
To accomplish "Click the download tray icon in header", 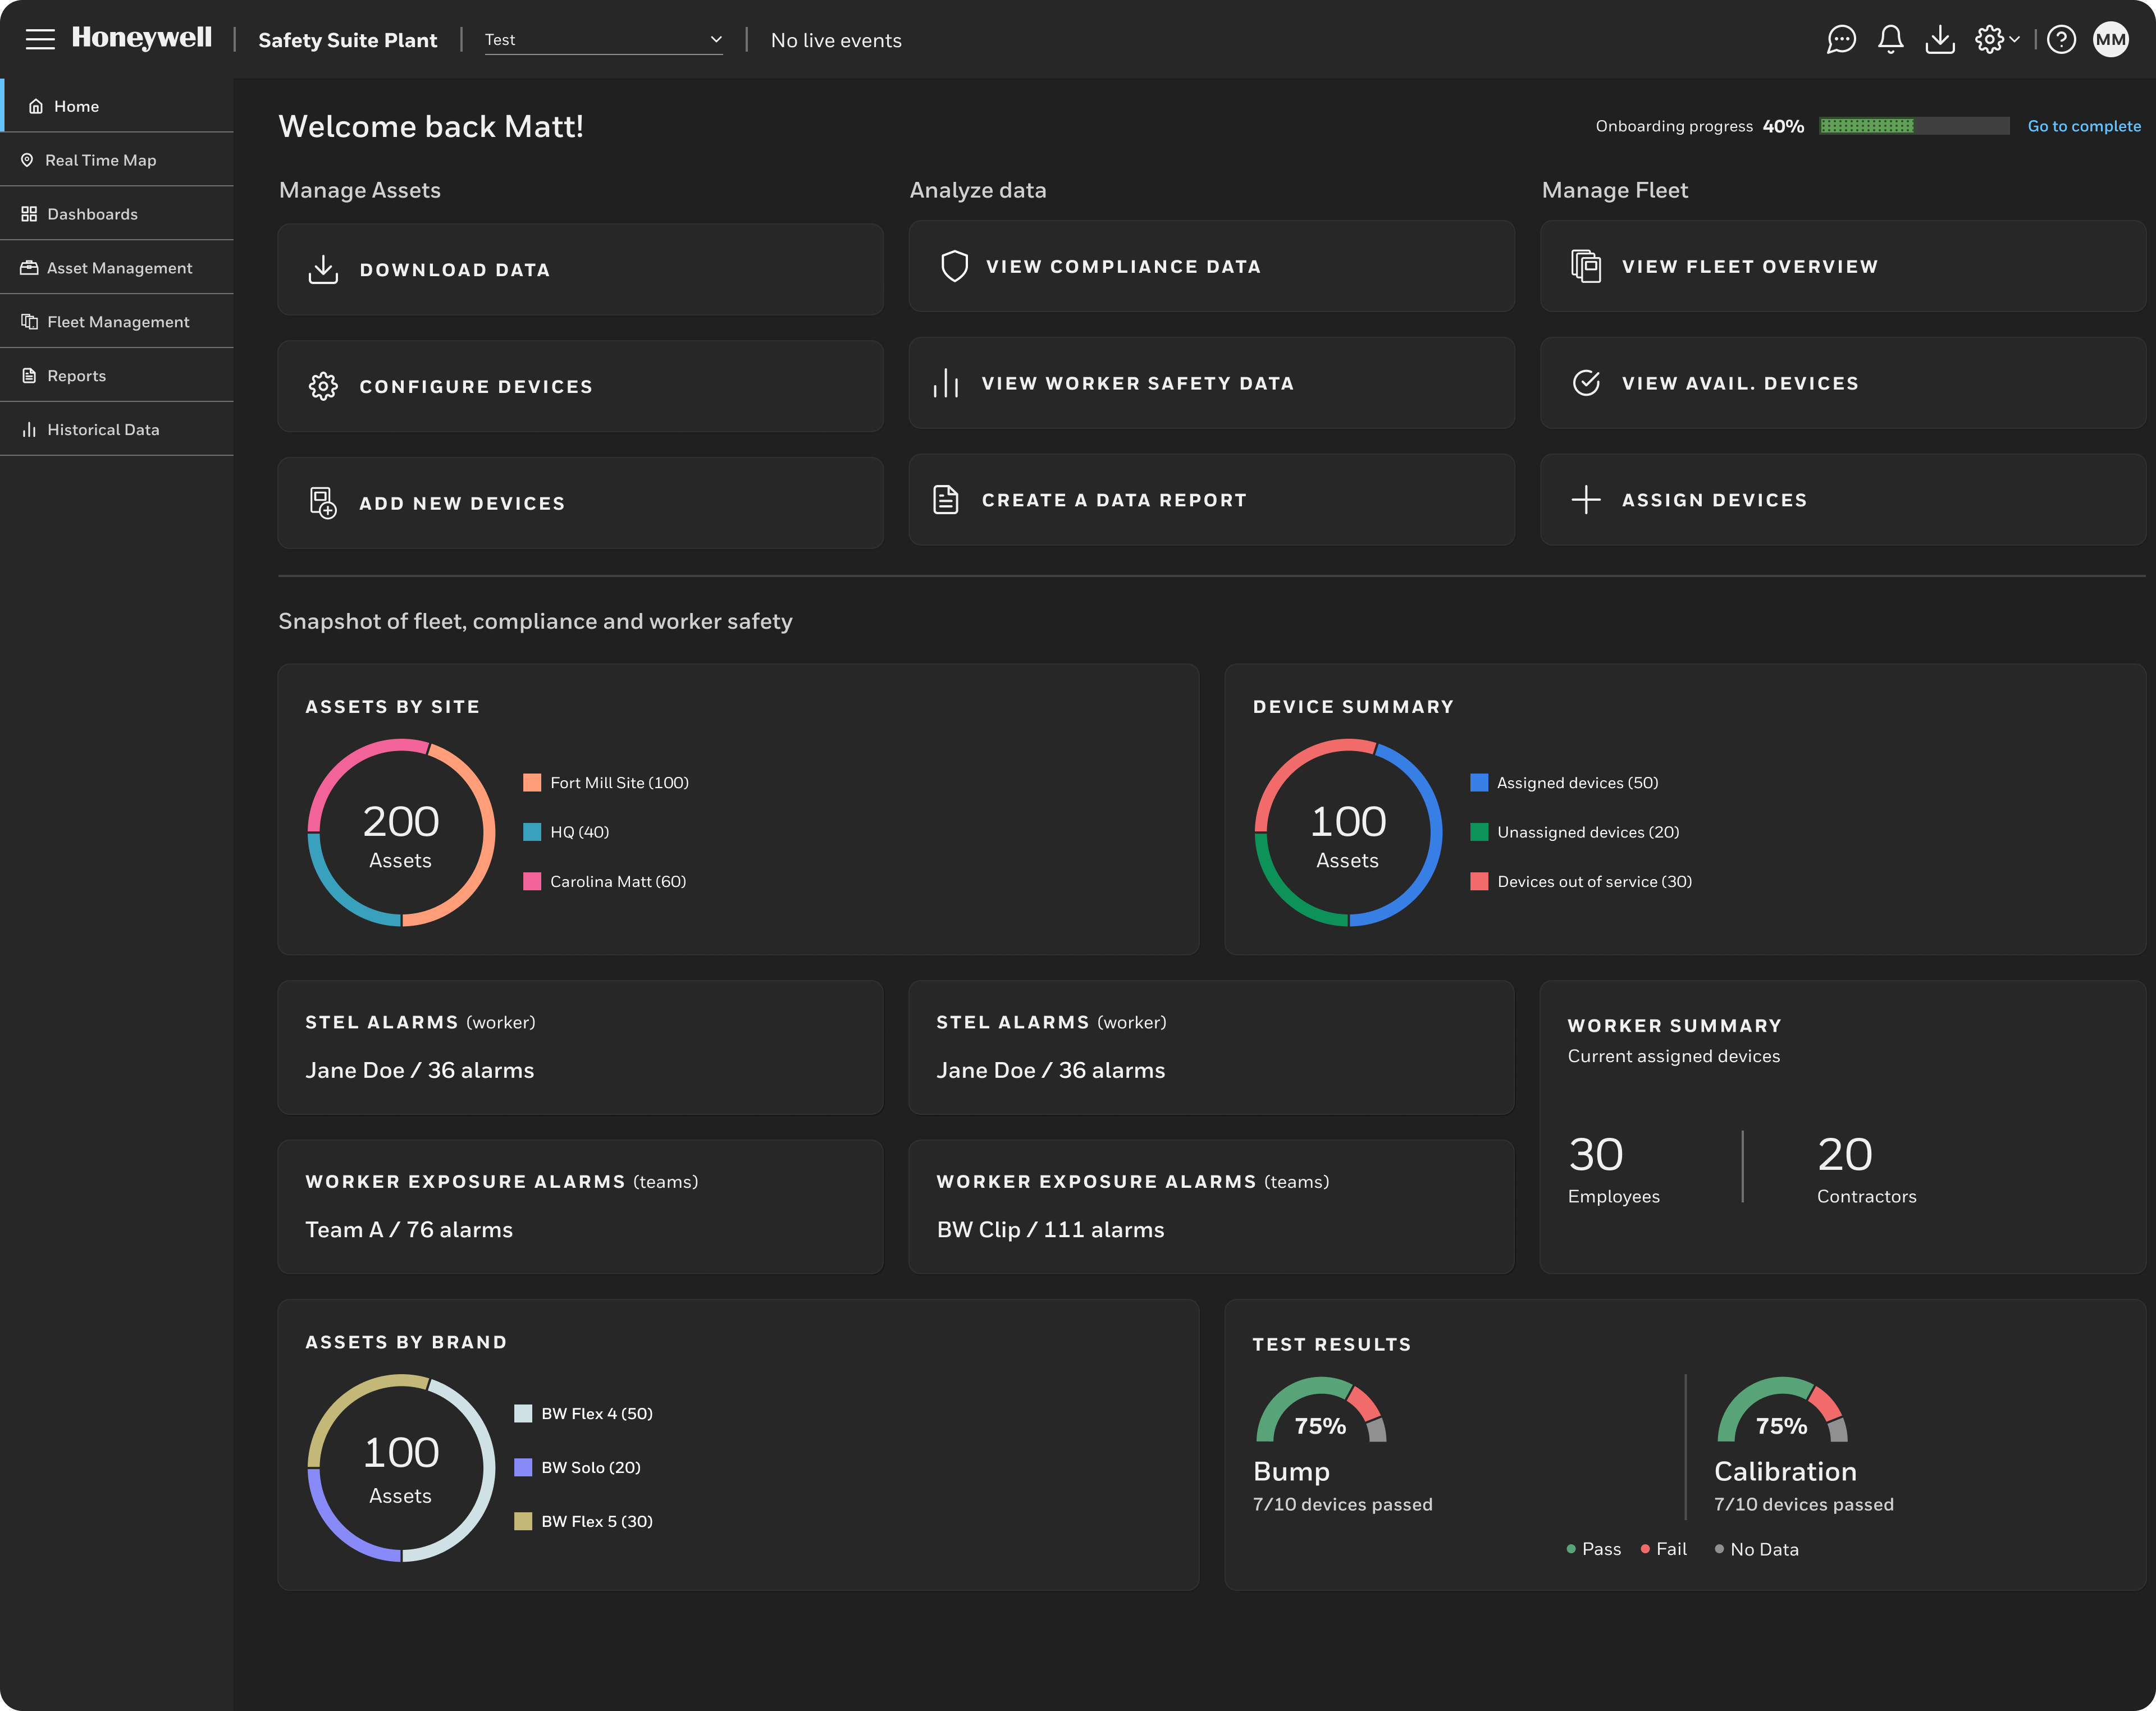I will 1940,40.
